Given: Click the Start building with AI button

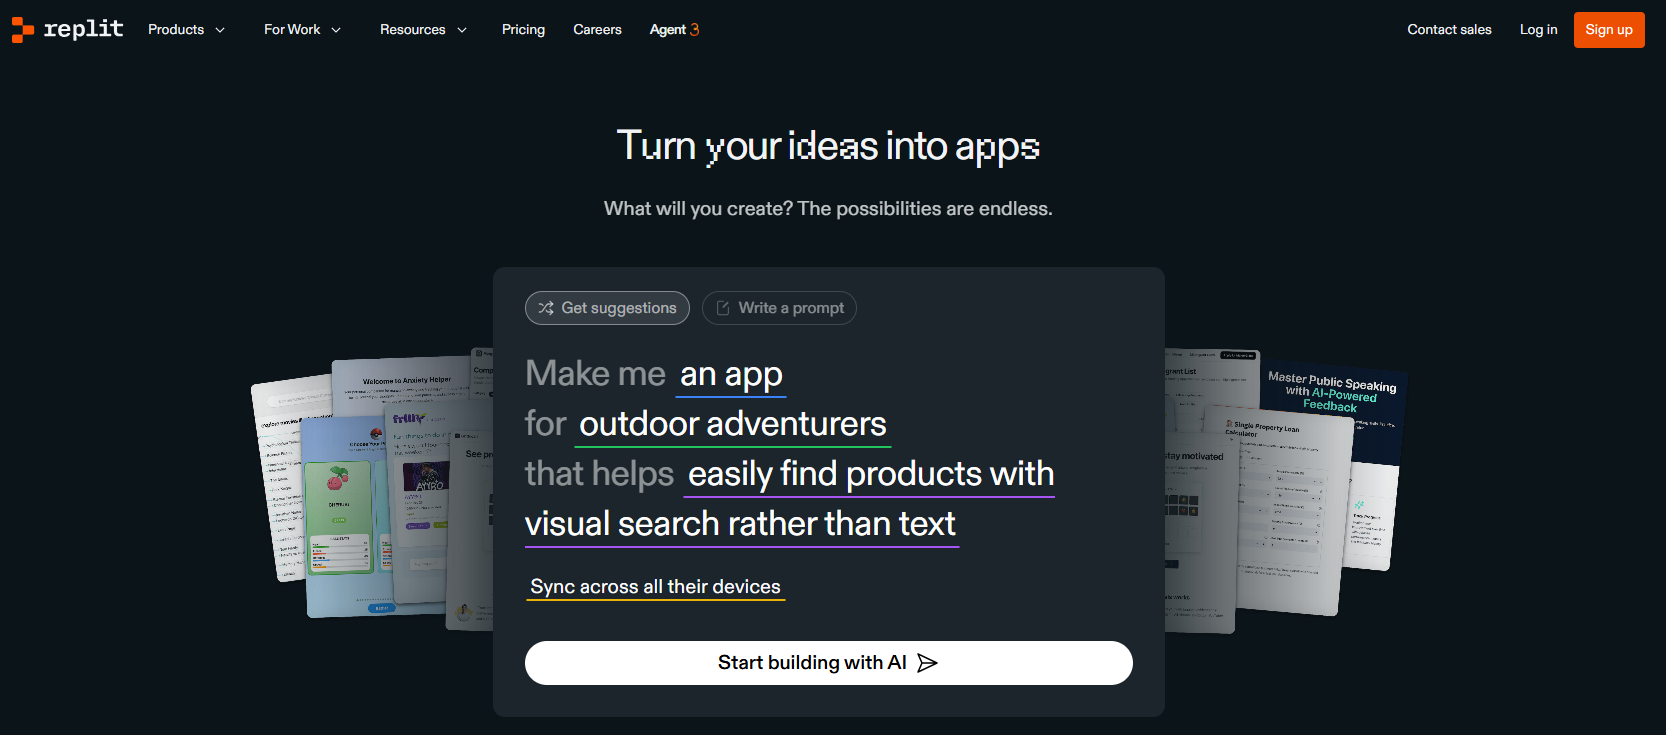Looking at the screenshot, I should click(828, 662).
